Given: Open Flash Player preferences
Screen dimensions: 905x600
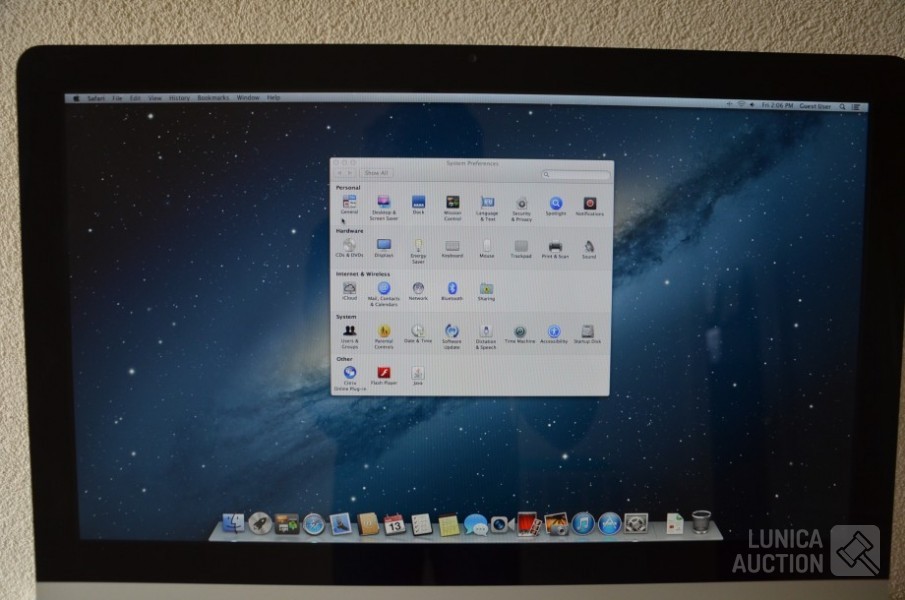Looking at the screenshot, I should [384, 376].
